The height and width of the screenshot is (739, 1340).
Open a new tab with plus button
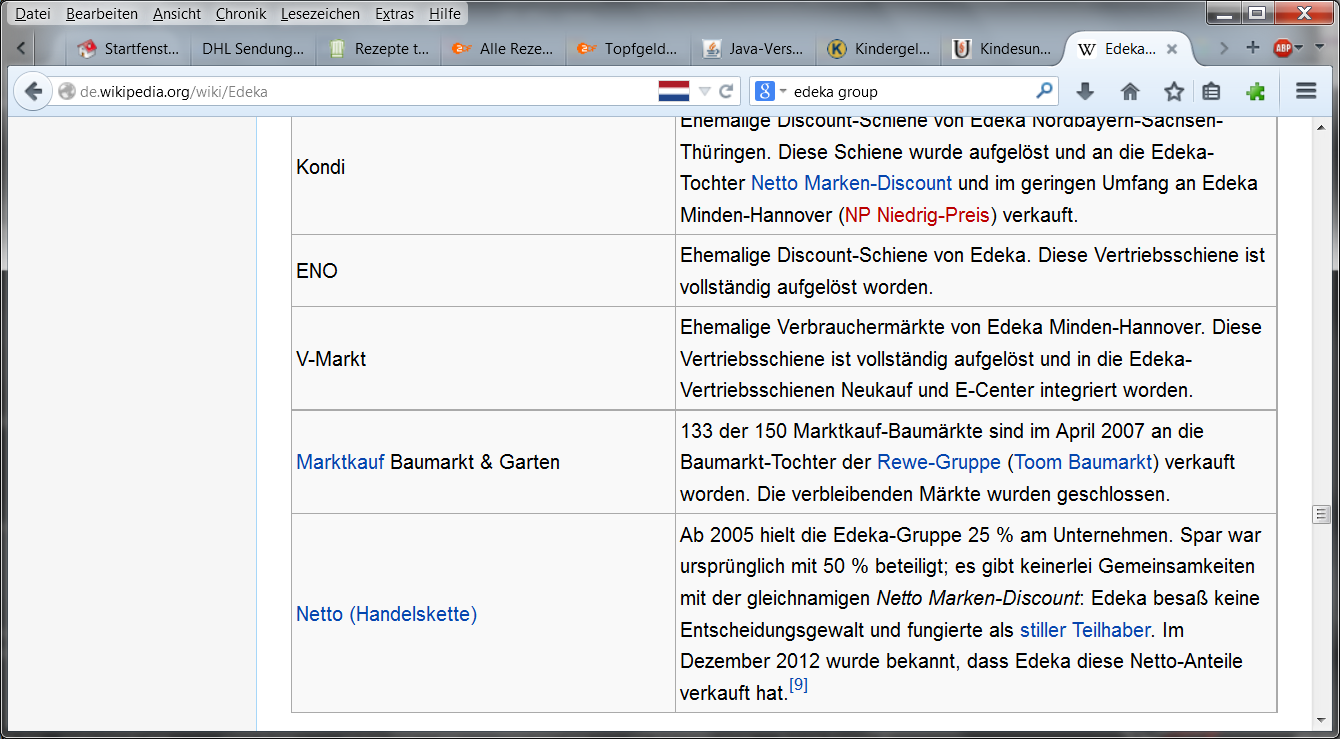point(1252,48)
